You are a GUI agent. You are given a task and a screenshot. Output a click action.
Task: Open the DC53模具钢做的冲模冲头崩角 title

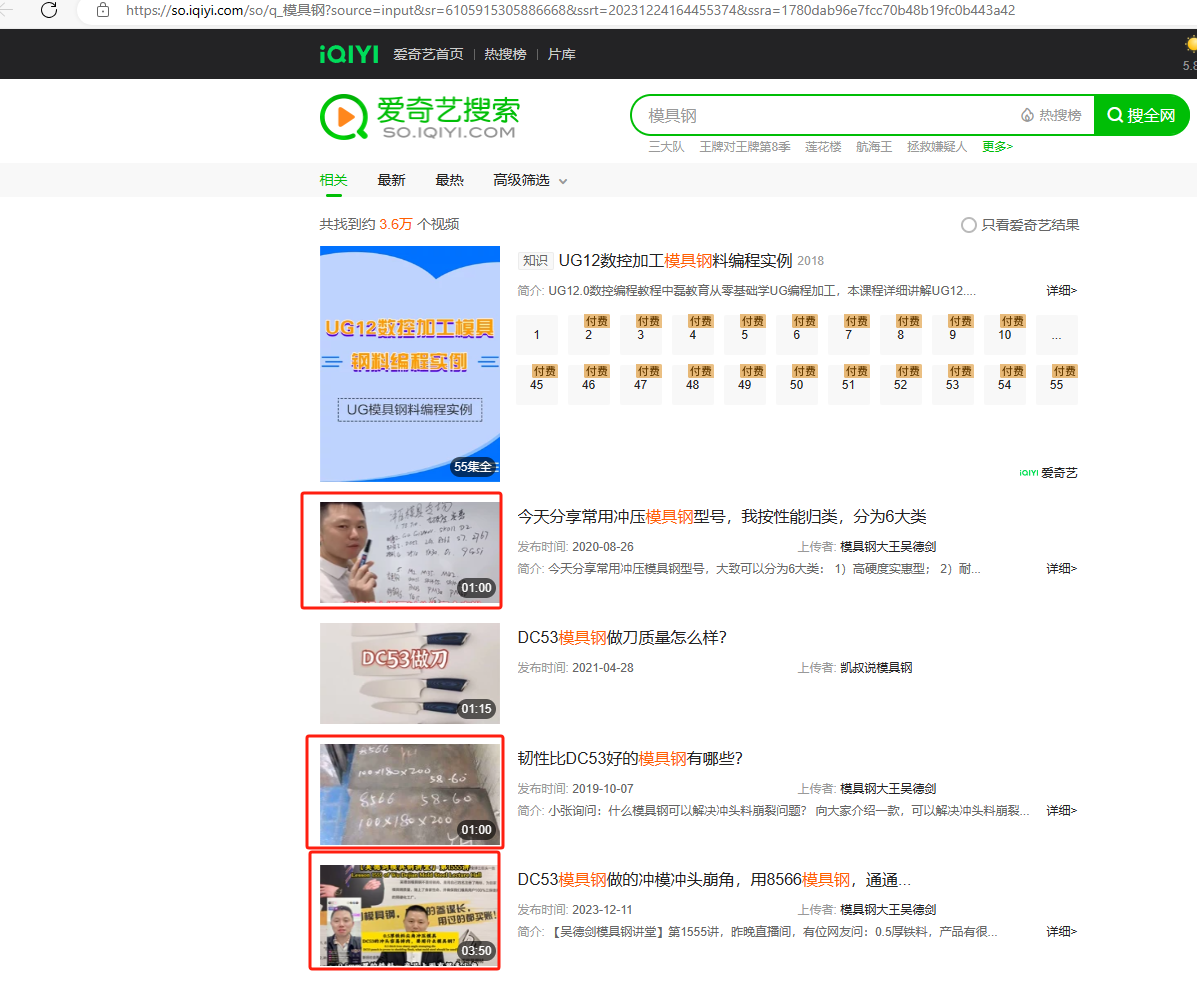714,880
